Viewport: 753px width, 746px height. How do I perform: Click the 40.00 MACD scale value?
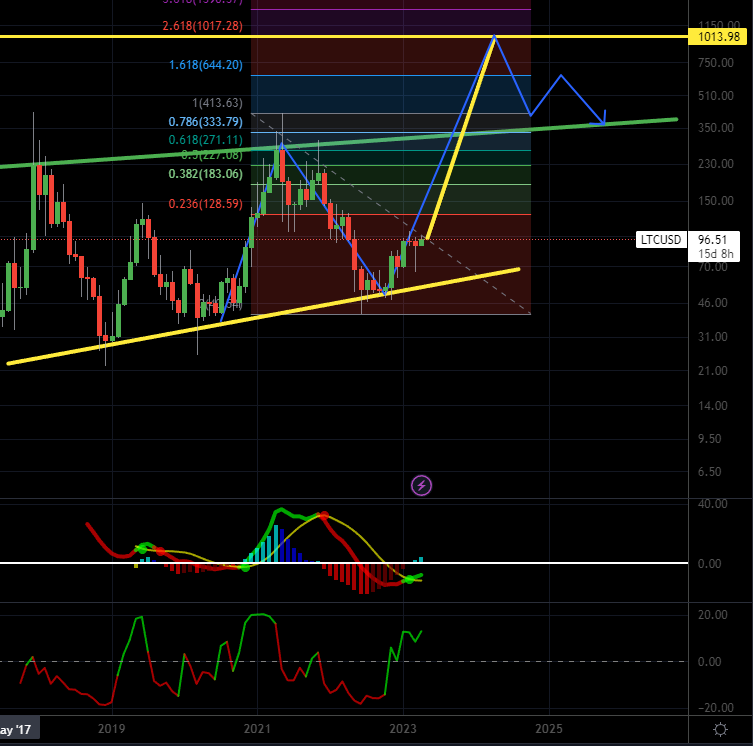click(x=713, y=504)
